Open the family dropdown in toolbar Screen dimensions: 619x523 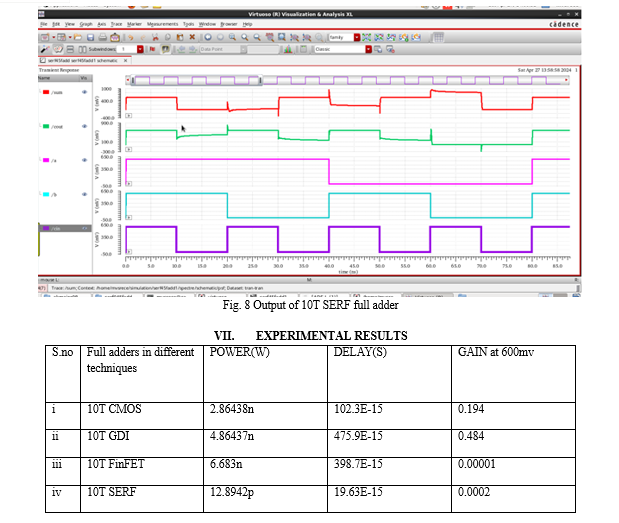coord(357,37)
